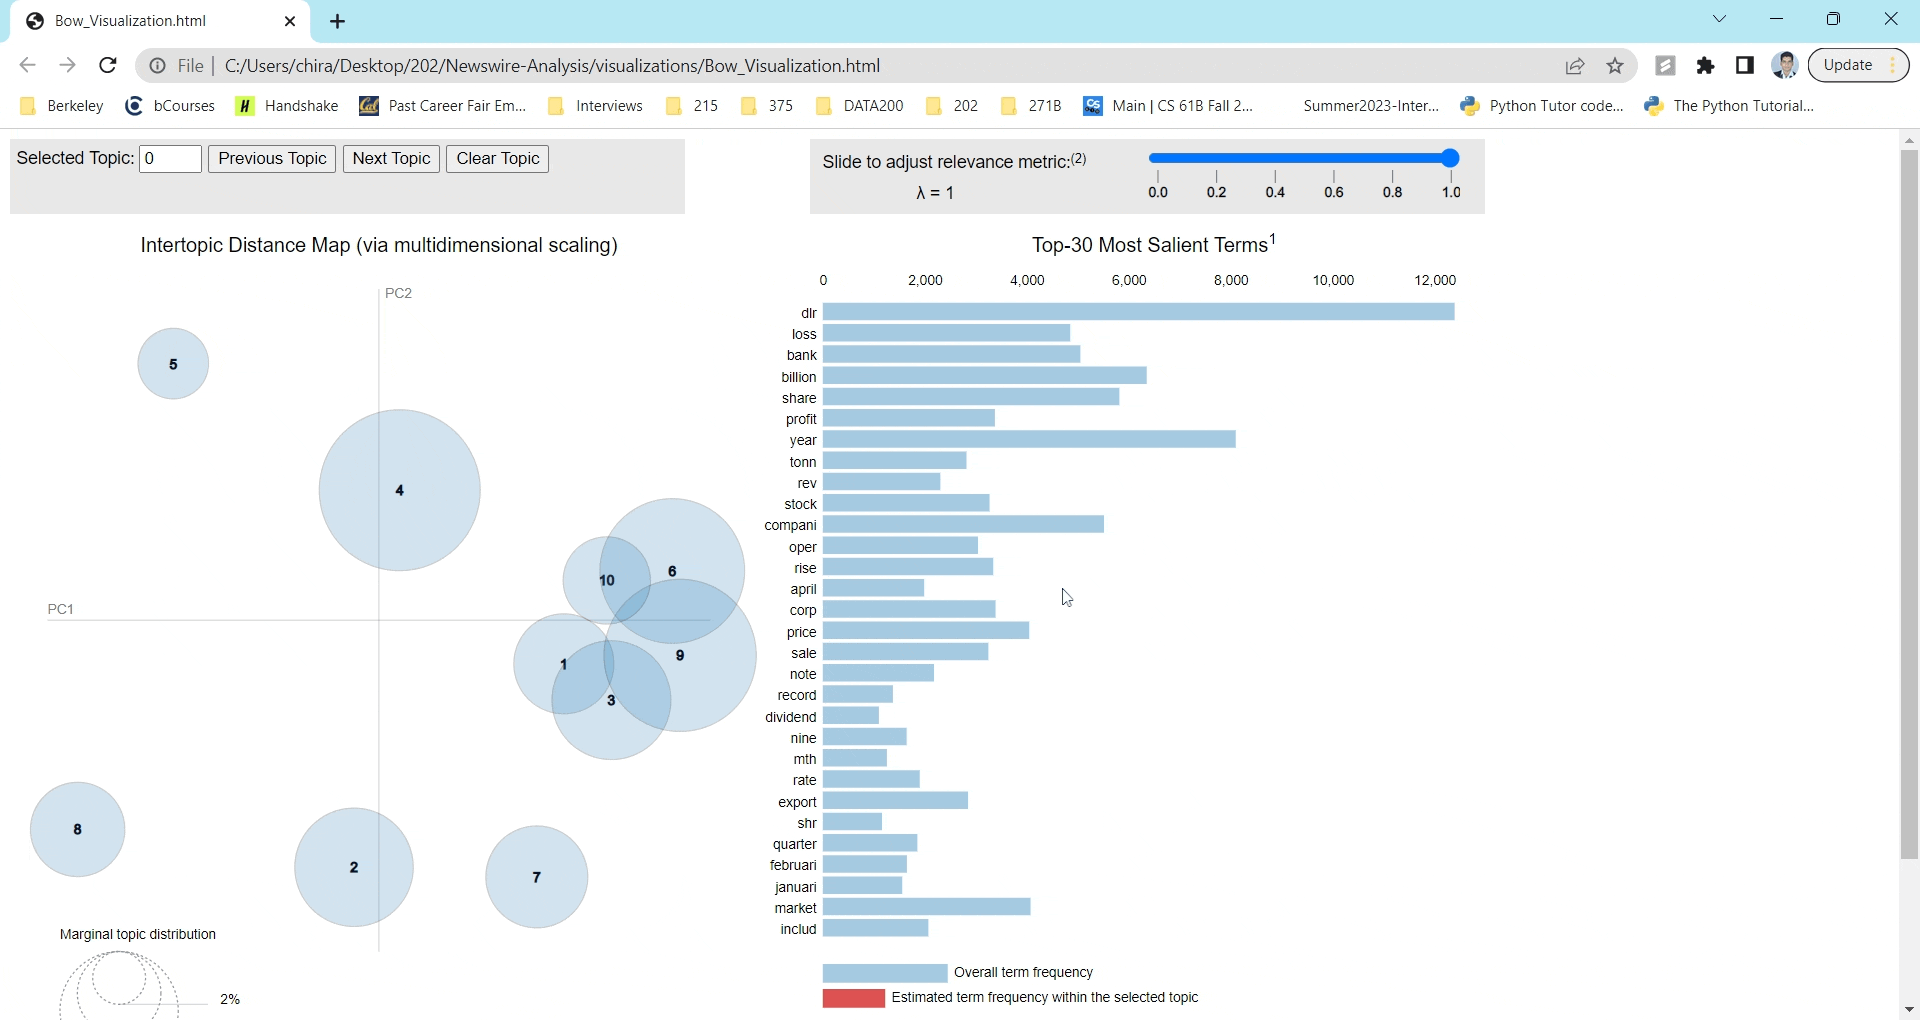Screen dimensions: 1920x1020
Task: Click the Clear Topic button
Action: [497, 158]
